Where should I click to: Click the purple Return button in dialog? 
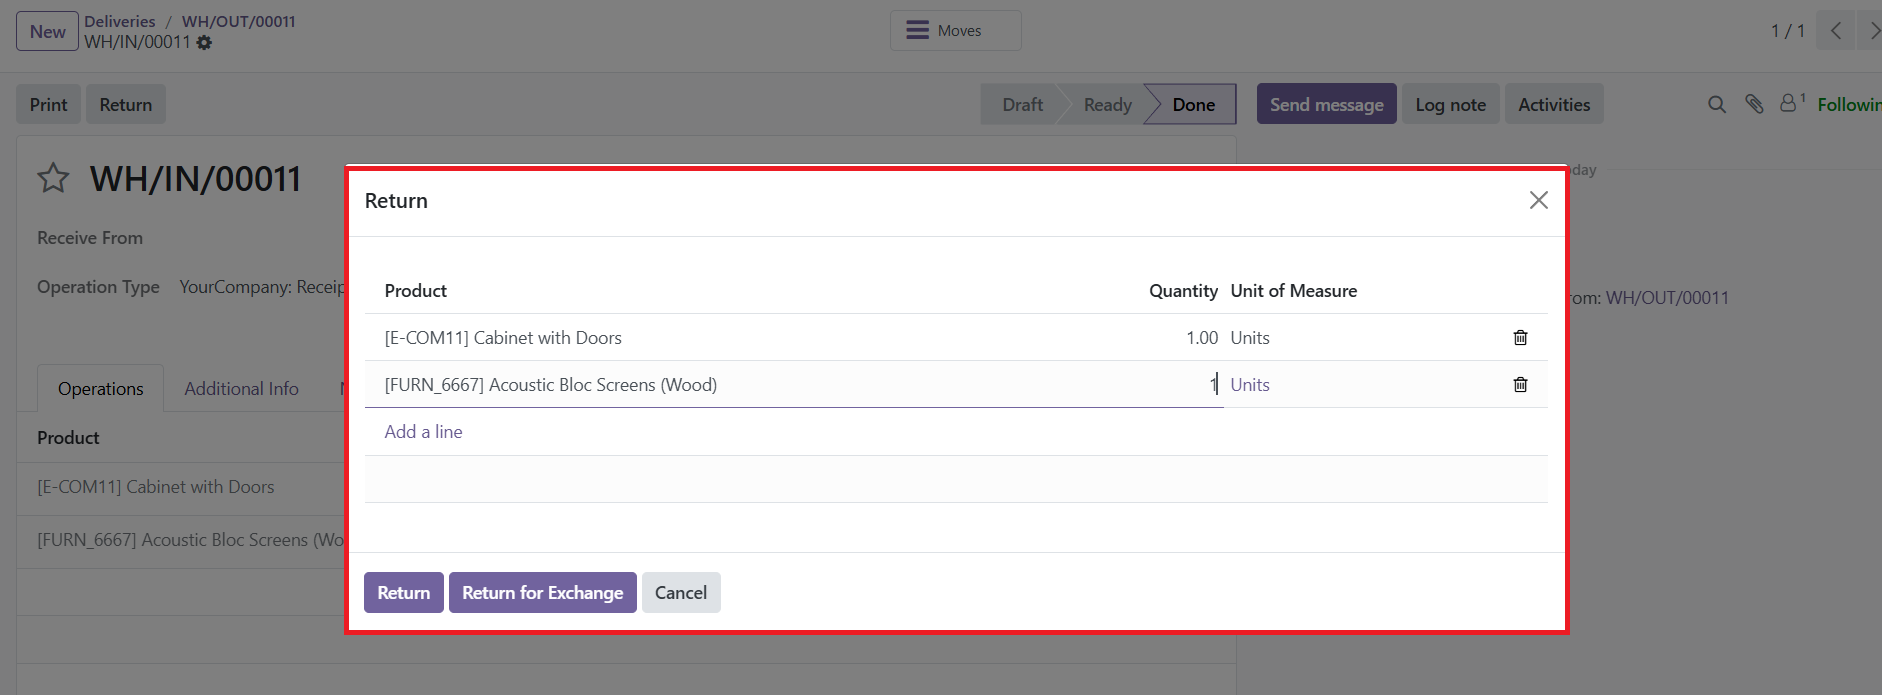404,592
